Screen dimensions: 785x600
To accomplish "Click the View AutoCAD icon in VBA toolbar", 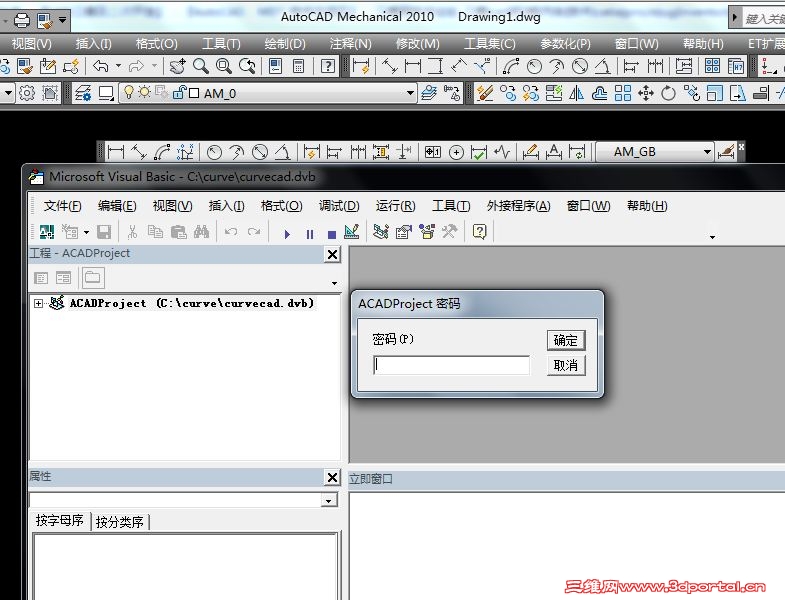I will [47, 232].
